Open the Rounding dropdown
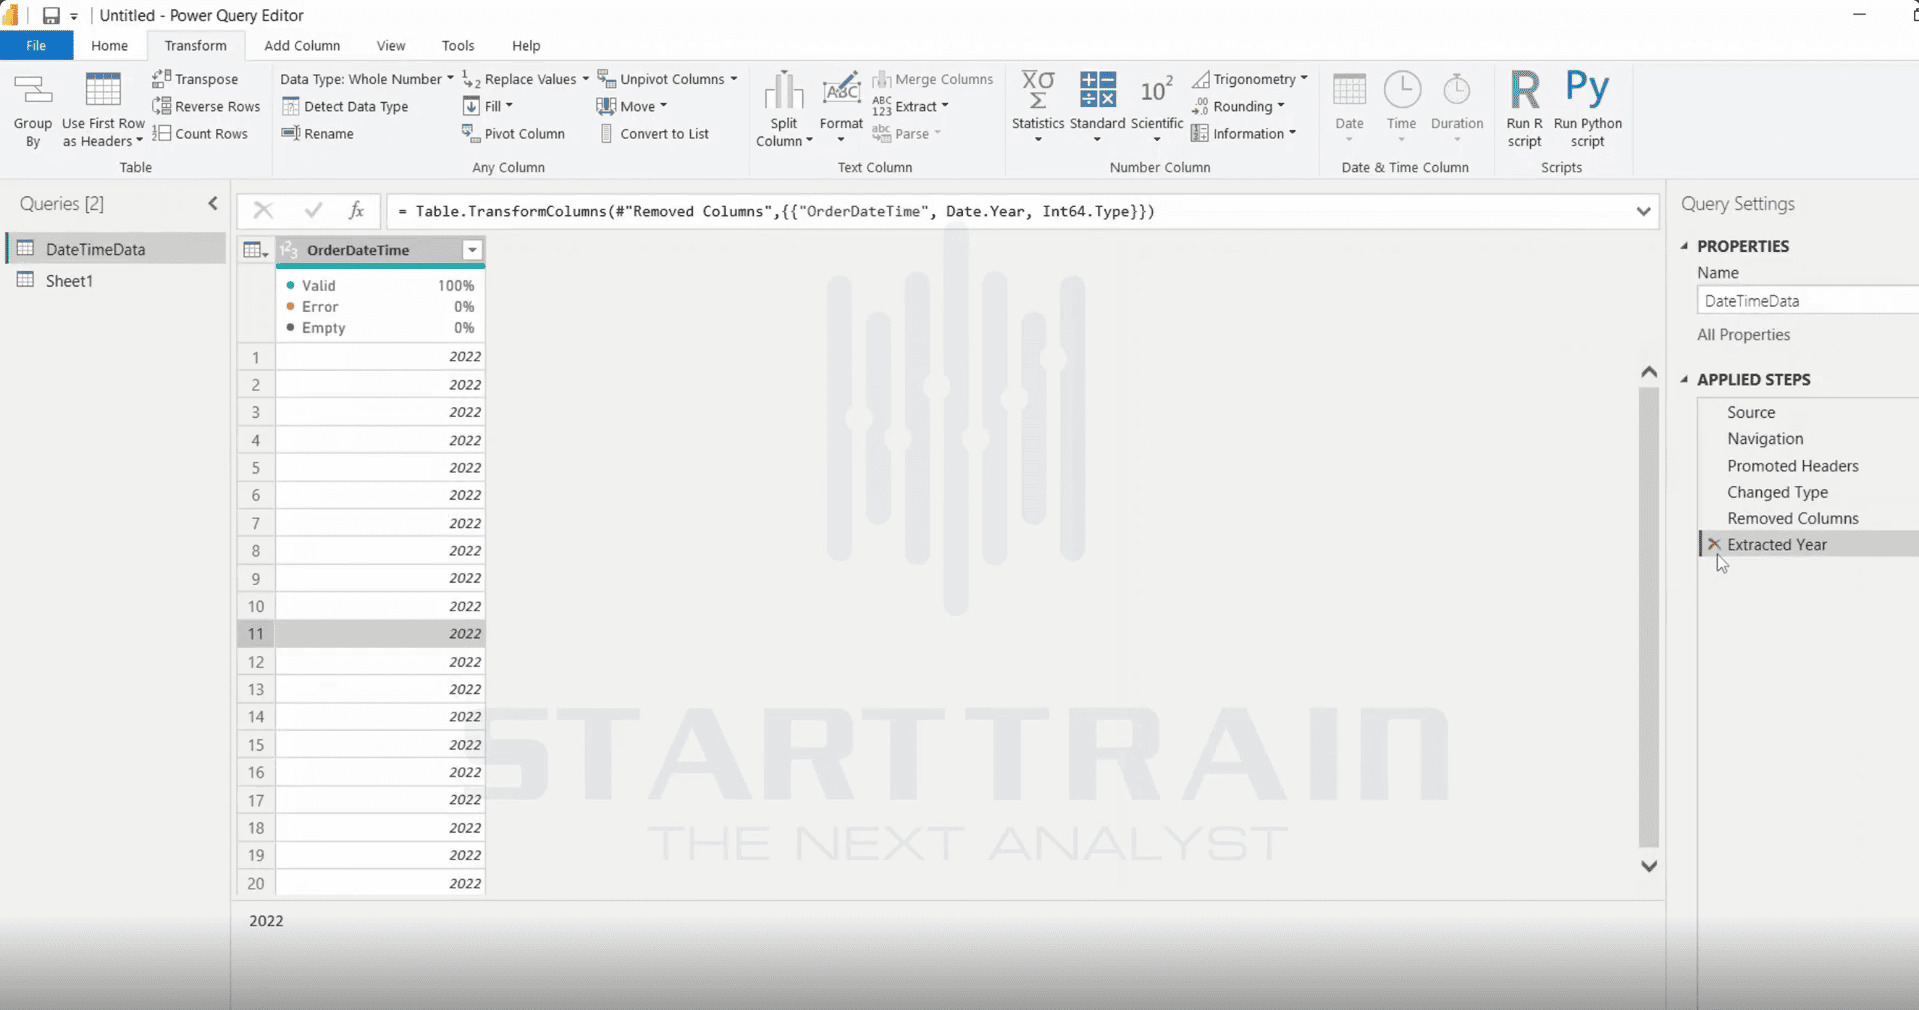1919x1010 pixels. point(1238,106)
